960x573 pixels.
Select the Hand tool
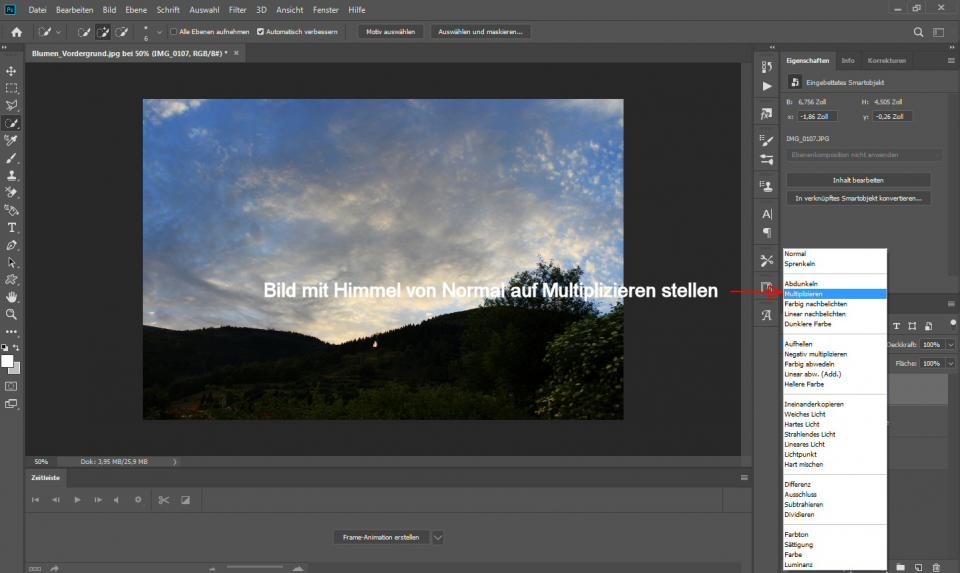click(12, 296)
